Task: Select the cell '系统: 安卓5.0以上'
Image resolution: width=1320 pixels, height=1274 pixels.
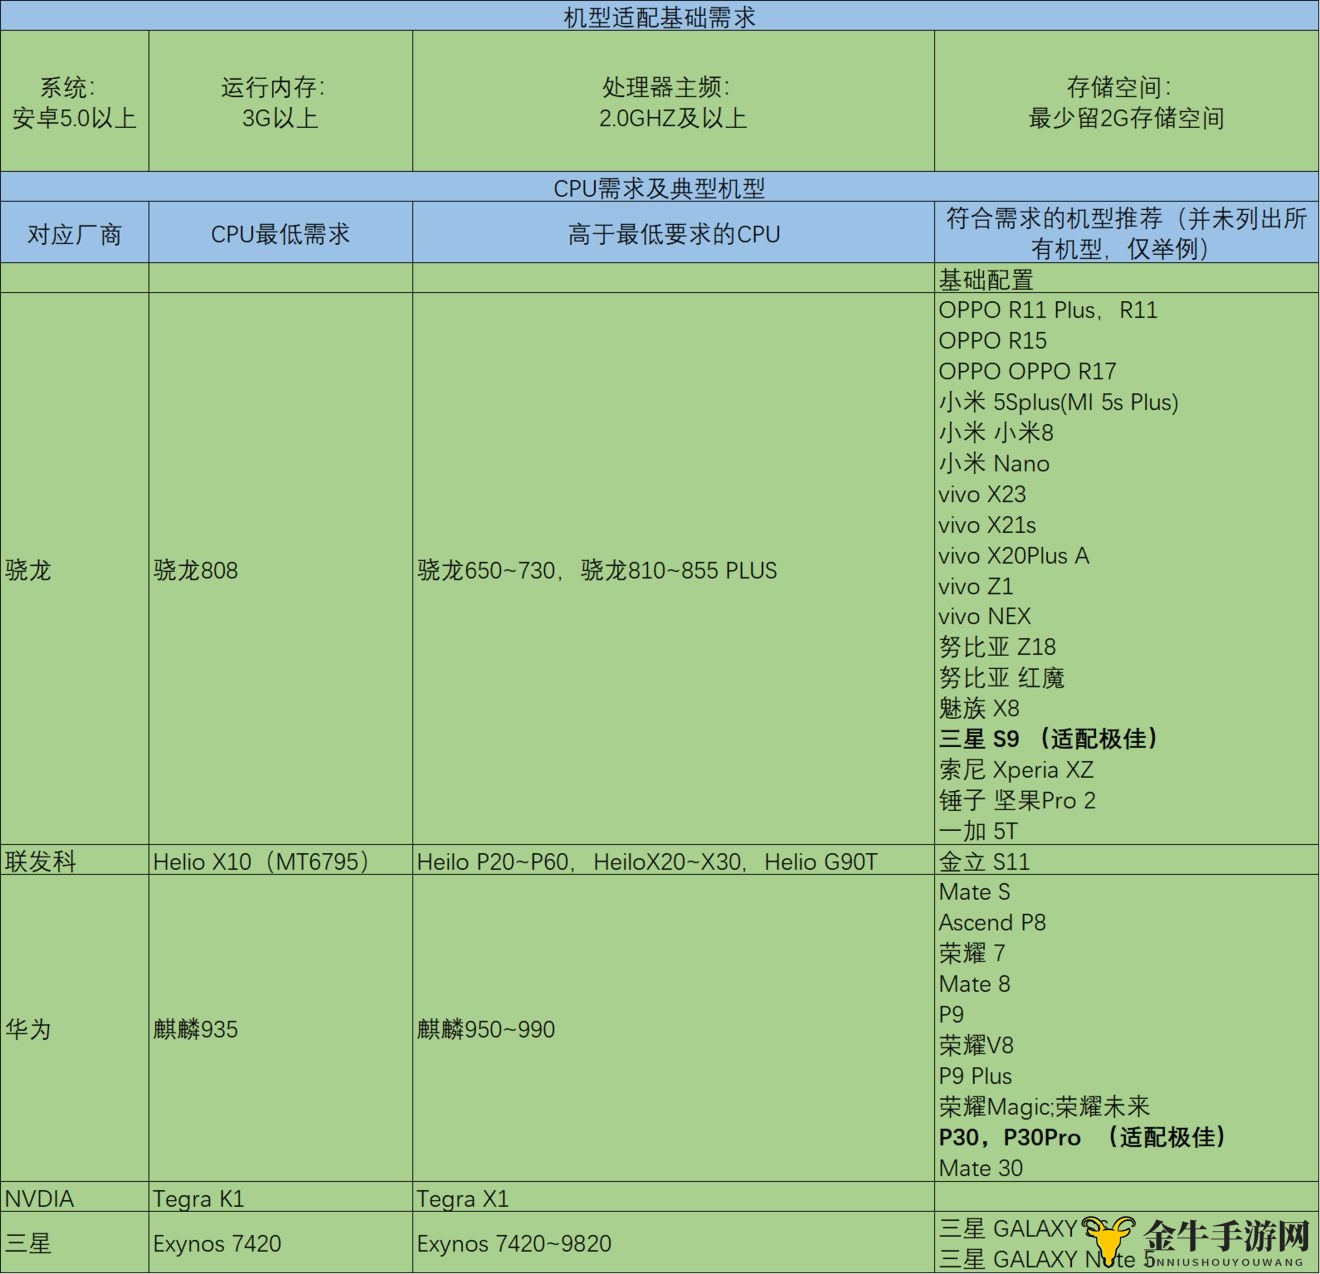Action: coord(75,101)
